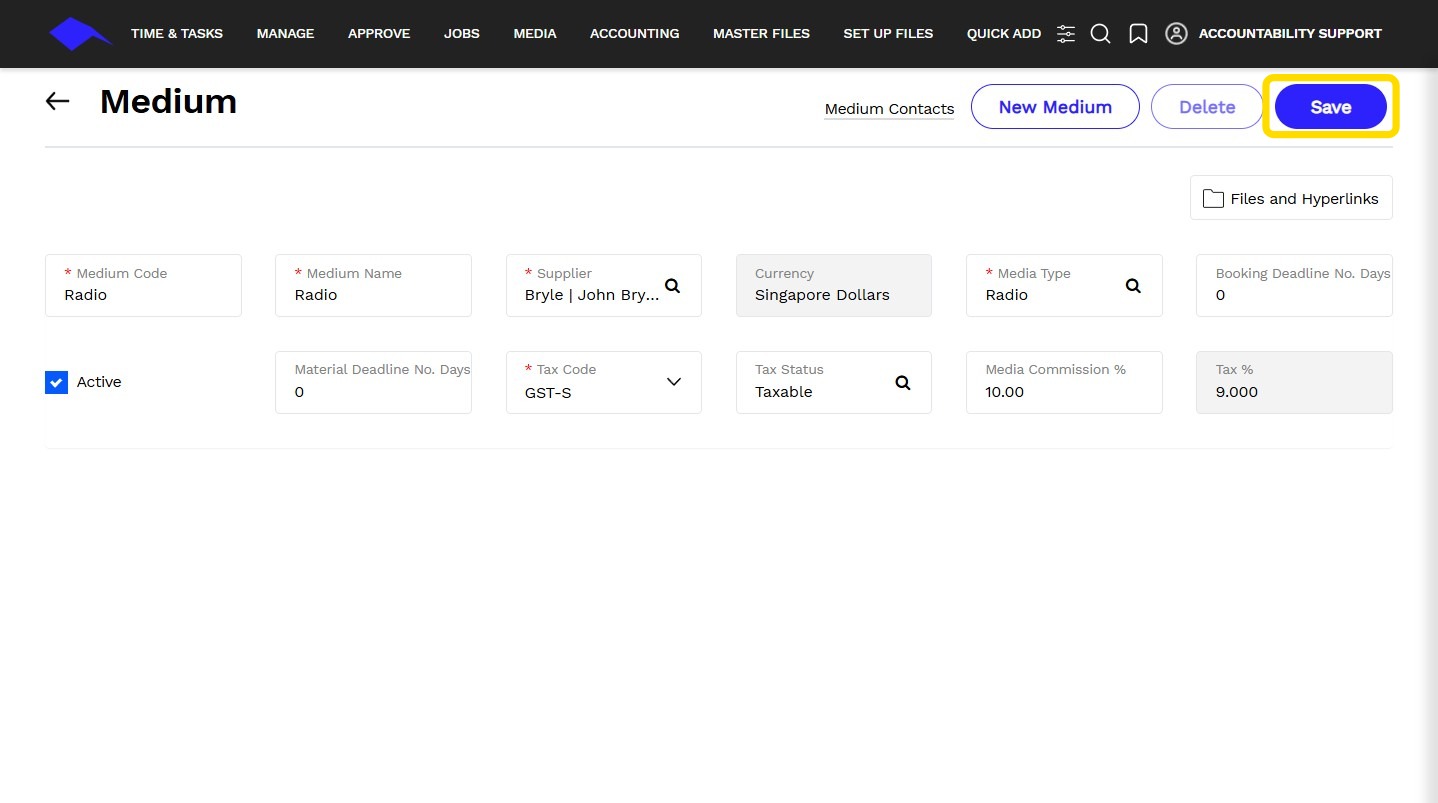
Task: Open Supplier lookup search icon
Action: click(673, 285)
